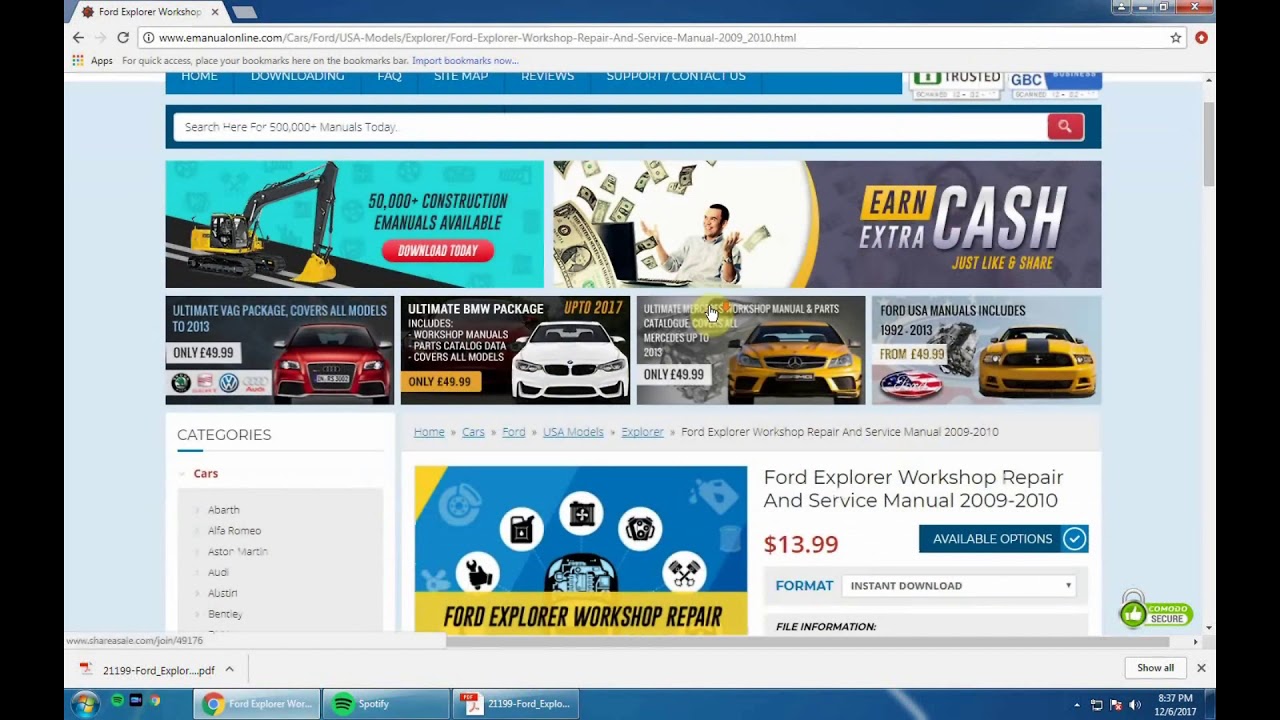Click the pinned Chrome quick-launch icon

[155, 701]
